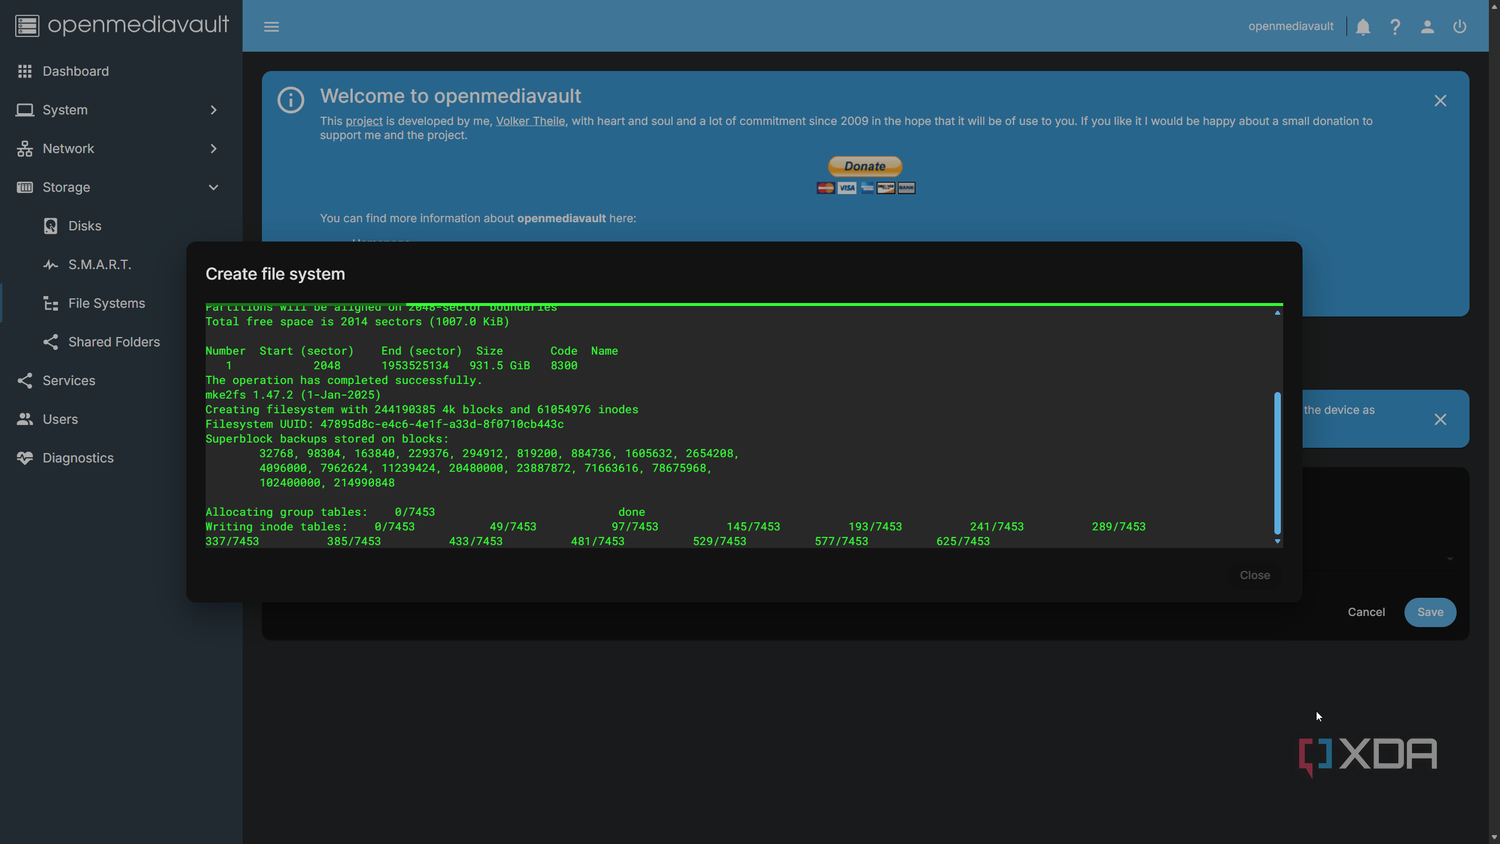The image size is (1500, 844).
Task: Click the terminal scrollbar down arrow
Action: click(1277, 541)
